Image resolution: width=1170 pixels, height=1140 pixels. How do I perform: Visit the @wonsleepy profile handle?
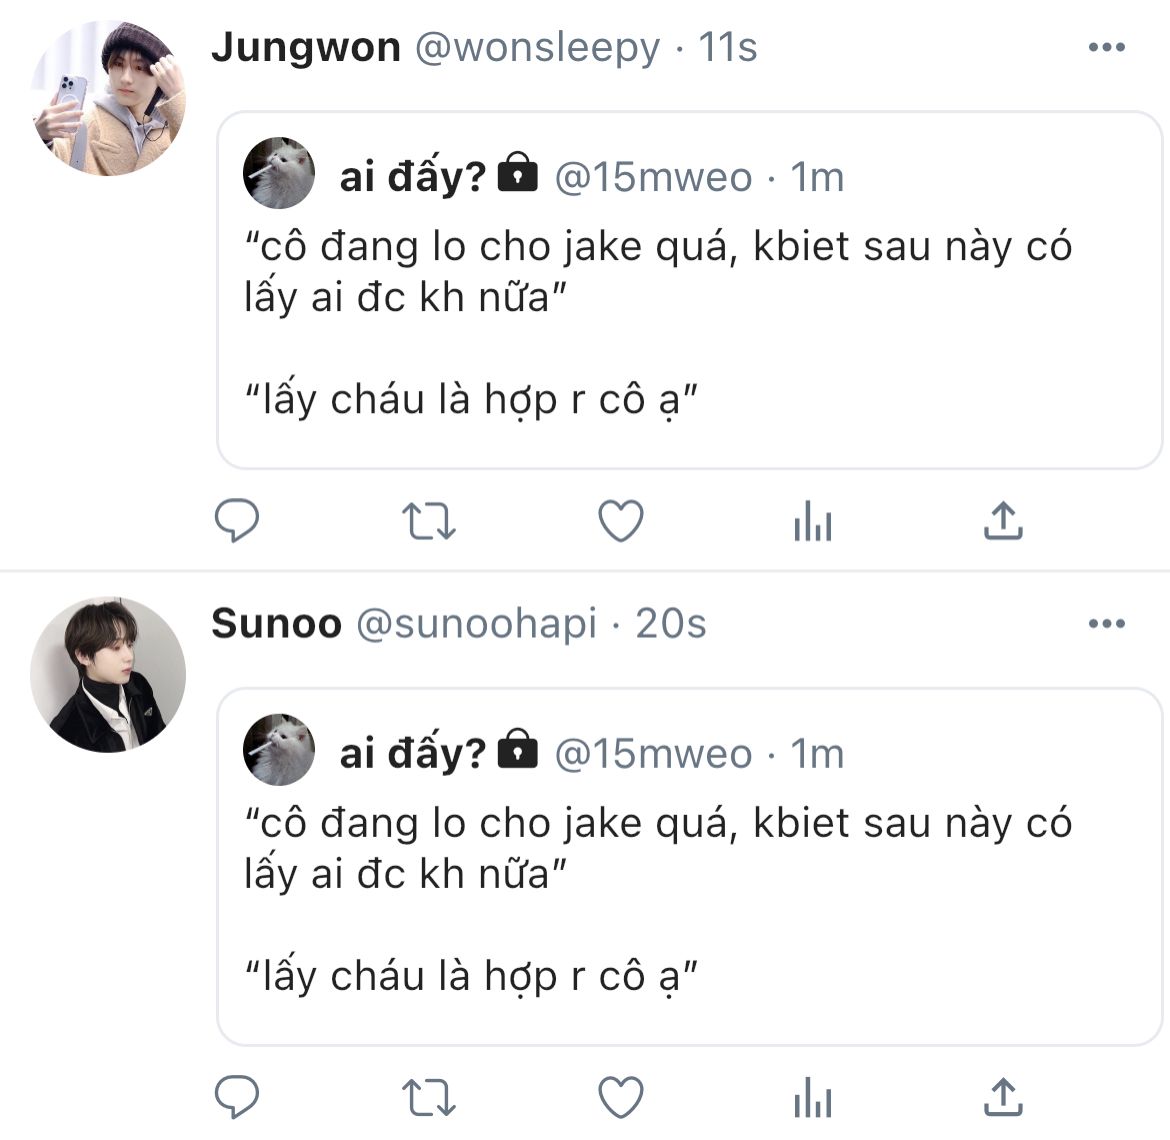click(537, 47)
